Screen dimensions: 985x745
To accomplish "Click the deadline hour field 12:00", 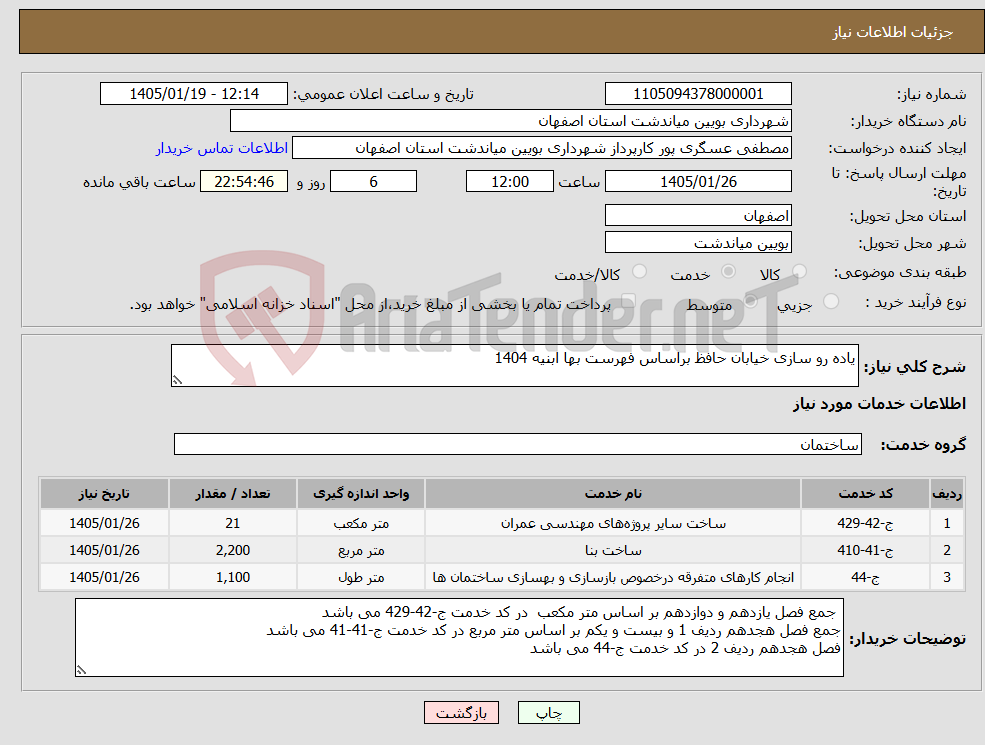I will (509, 182).
